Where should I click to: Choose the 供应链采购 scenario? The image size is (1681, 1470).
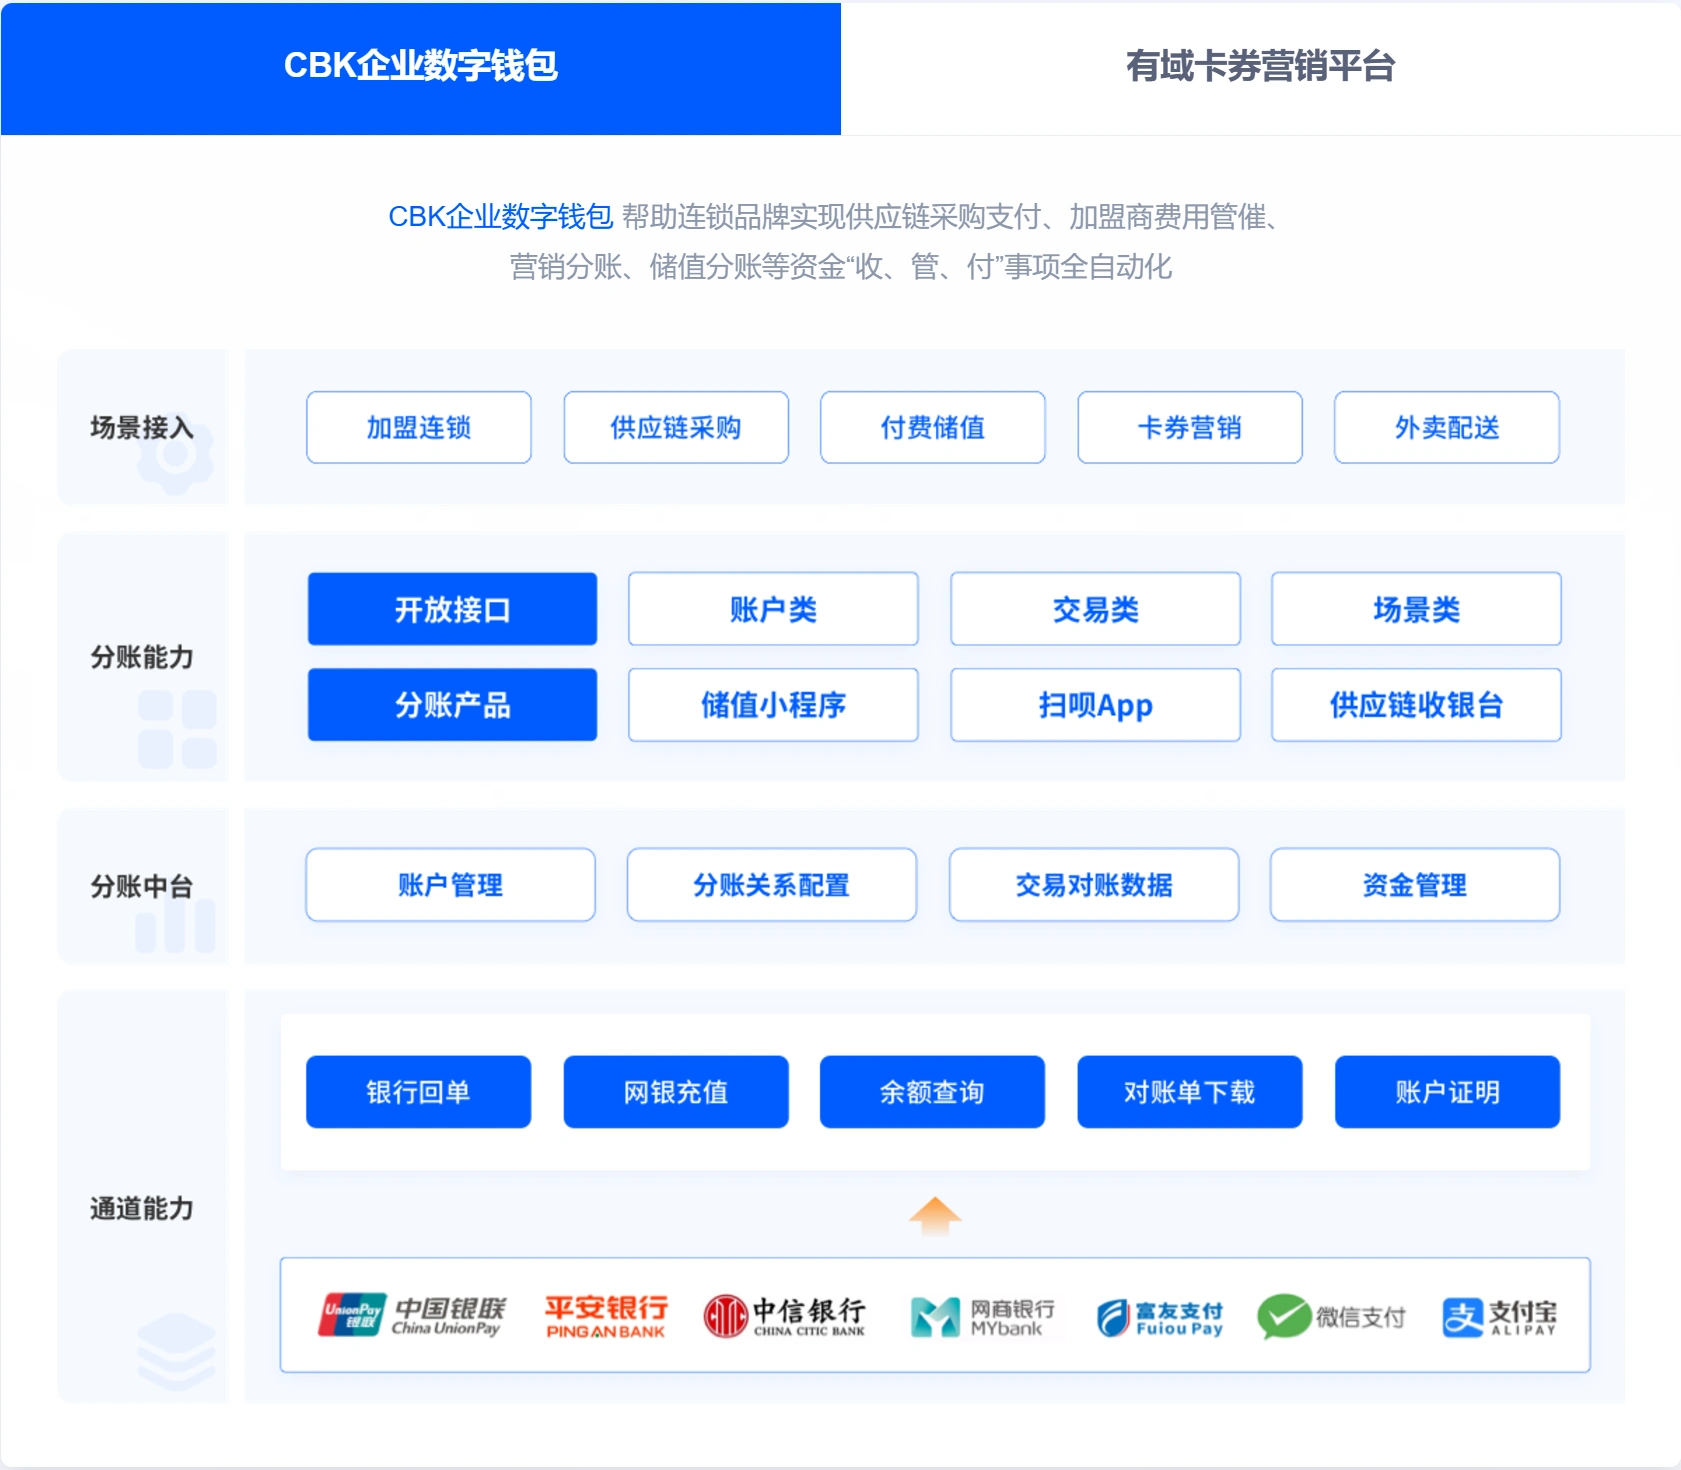coord(676,427)
